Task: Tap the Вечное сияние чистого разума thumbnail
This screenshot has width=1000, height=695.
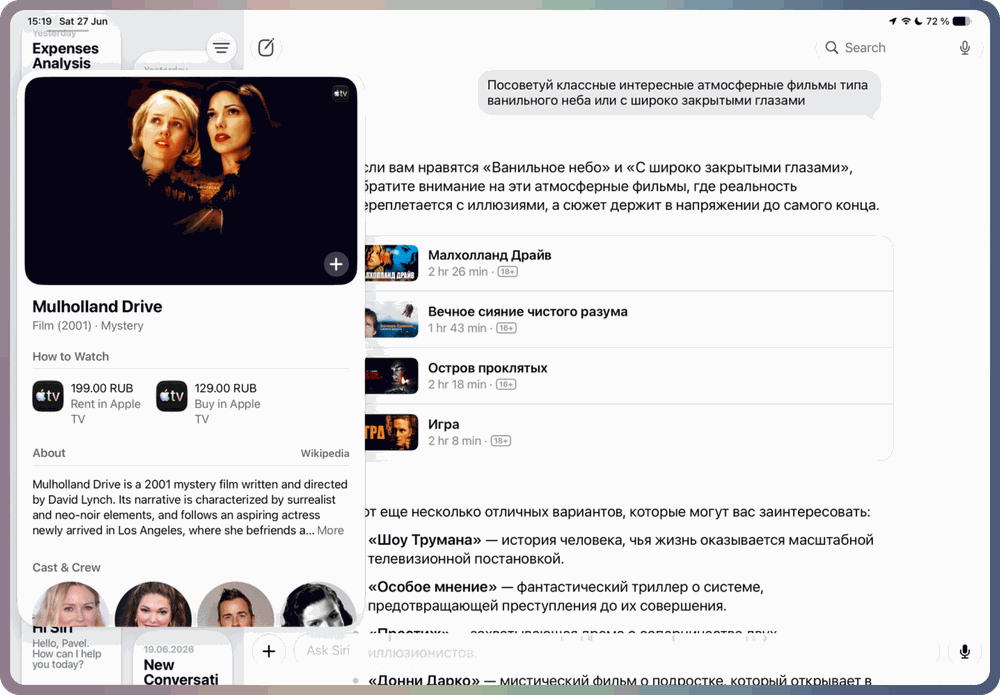Action: pos(392,319)
